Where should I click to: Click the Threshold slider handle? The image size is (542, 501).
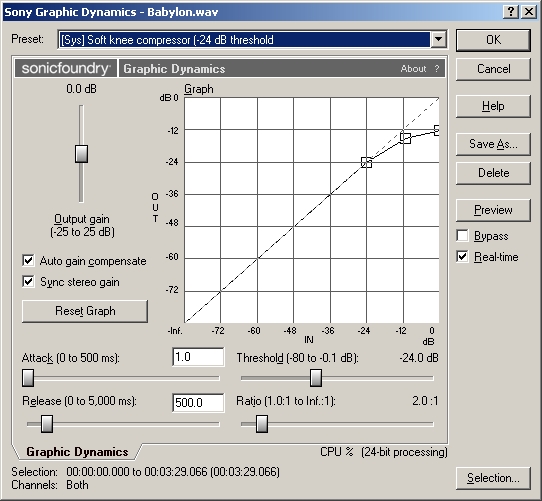point(316,378)
